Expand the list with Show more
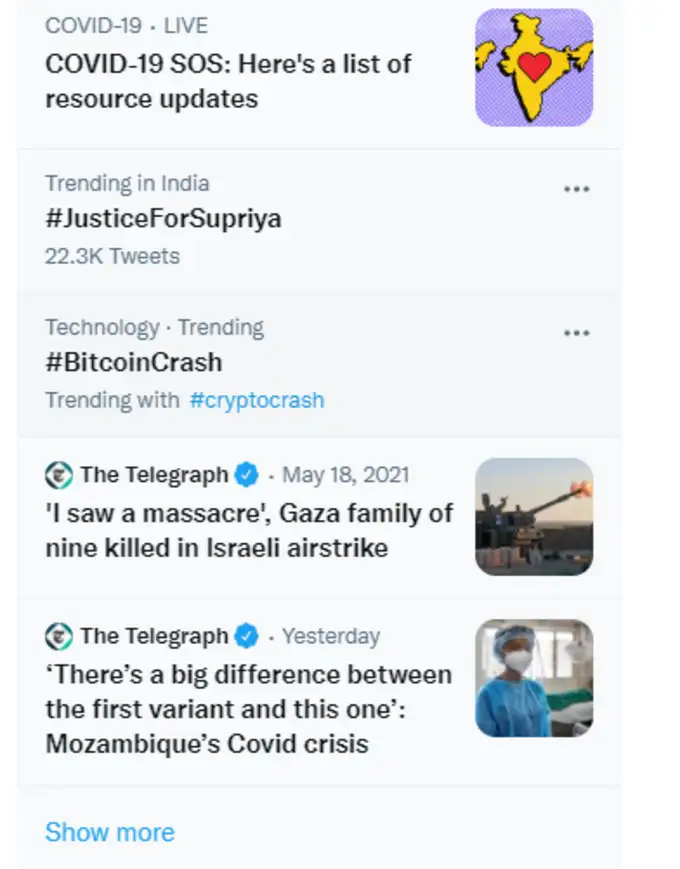The image size is (680, 869). point(110,832)
